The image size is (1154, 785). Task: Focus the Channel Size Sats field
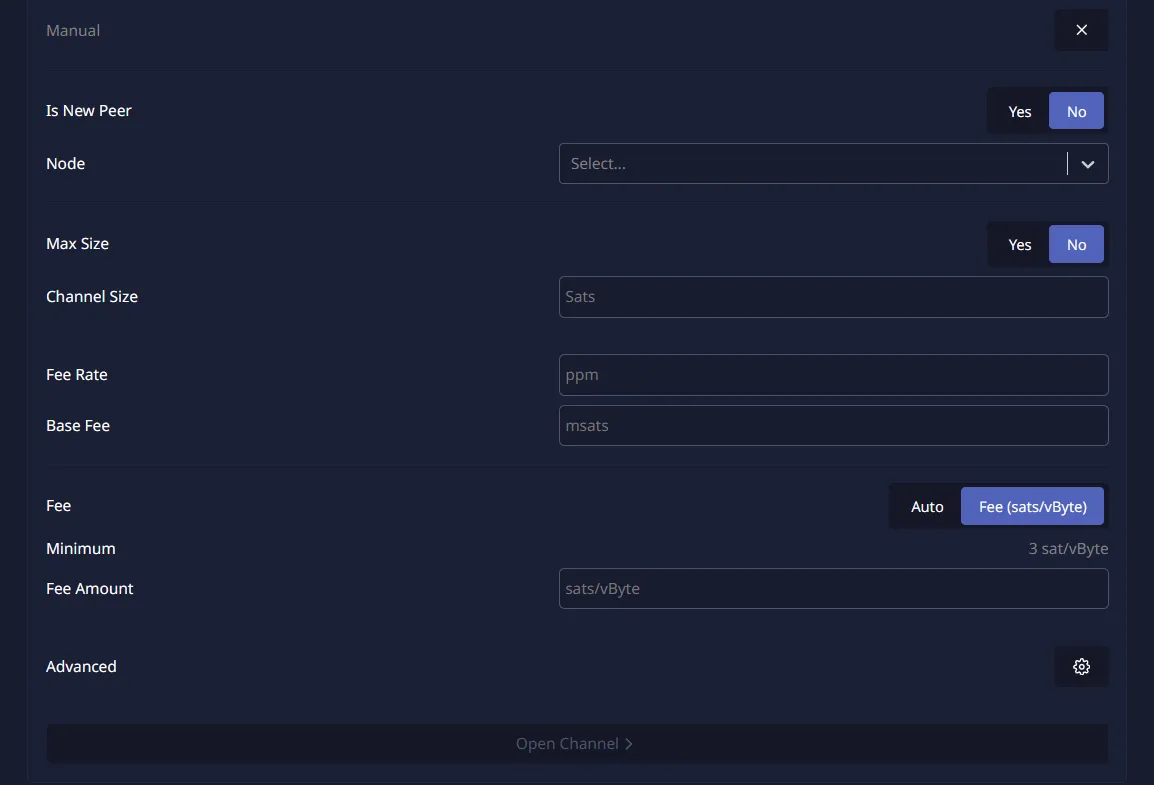(833, 297)
